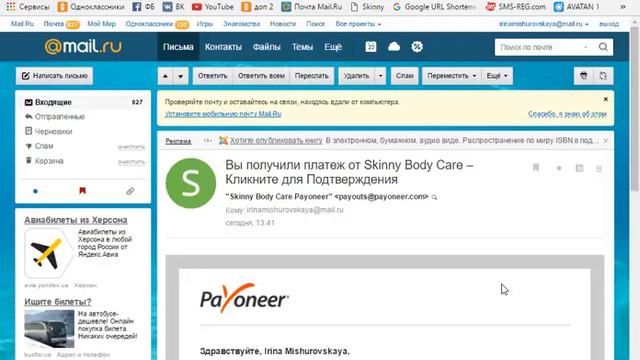Click the Переслать button
The height and width of the screenshot is (360, 640).
311,76
